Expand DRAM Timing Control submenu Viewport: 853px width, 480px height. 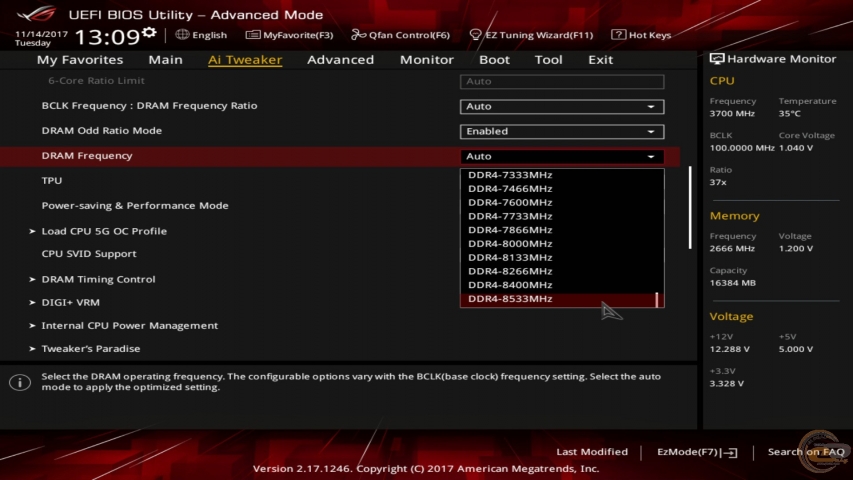(x=98, y=279)
